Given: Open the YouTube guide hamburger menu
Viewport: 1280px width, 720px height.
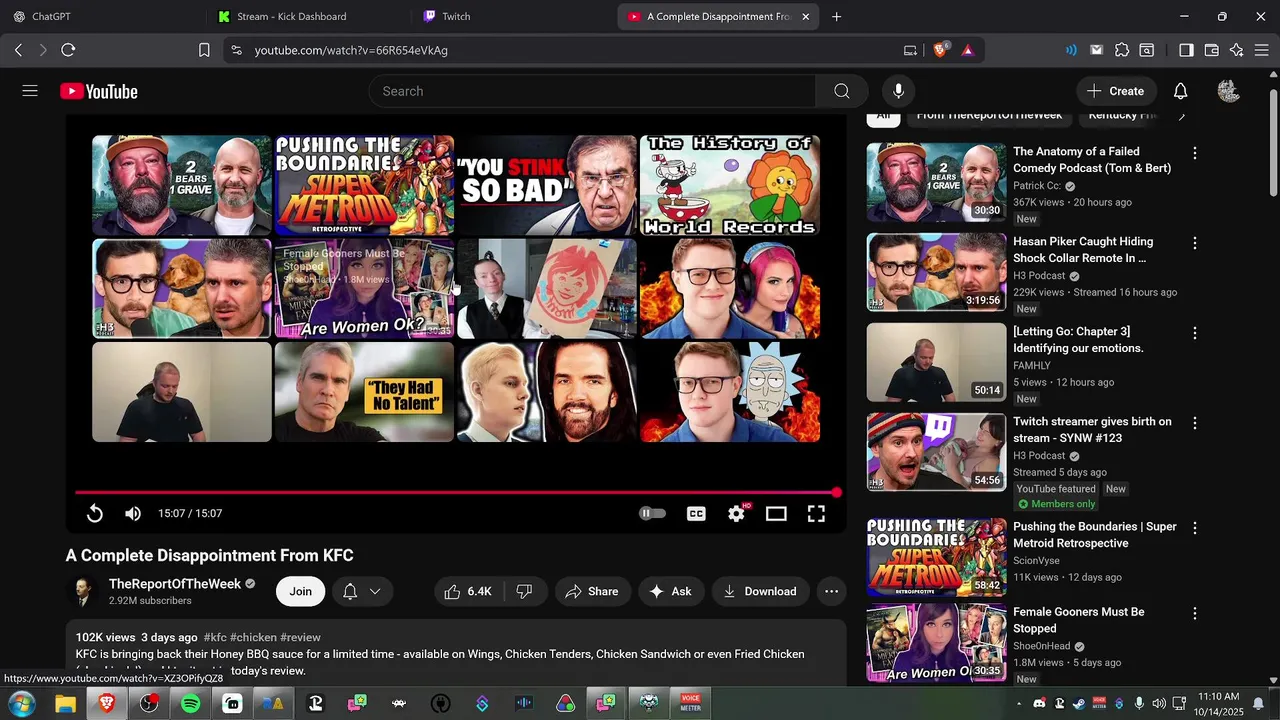Looking at the screenshot, I should [30, 91].
